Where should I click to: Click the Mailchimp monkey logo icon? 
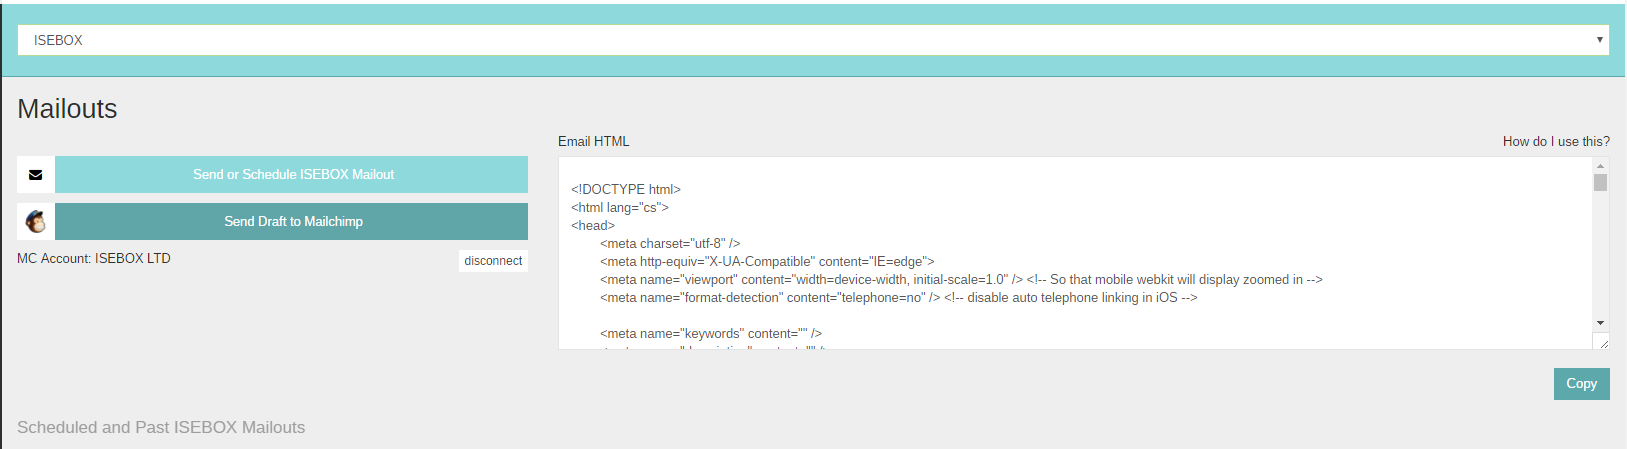point(36,222)
